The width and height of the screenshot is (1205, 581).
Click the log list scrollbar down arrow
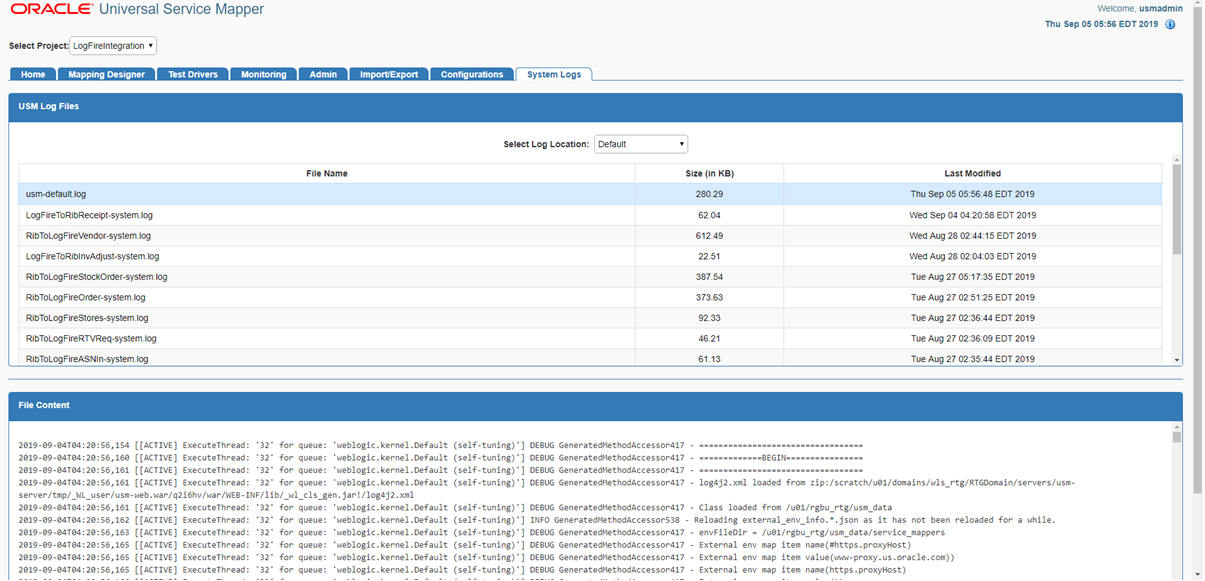coord(1176,360)
